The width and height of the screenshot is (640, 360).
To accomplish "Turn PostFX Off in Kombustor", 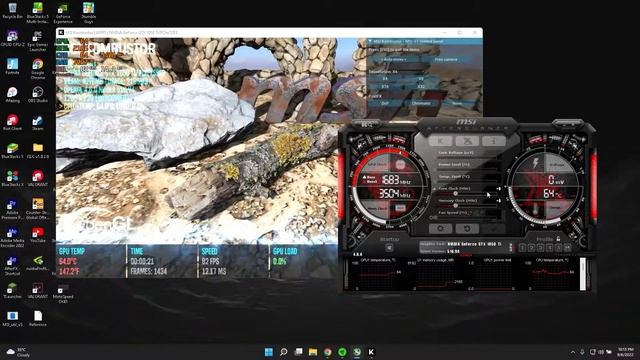I will (385, 103).
